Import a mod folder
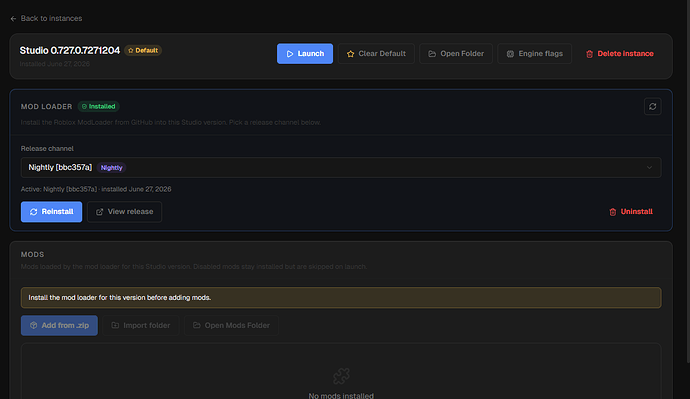 141,326
